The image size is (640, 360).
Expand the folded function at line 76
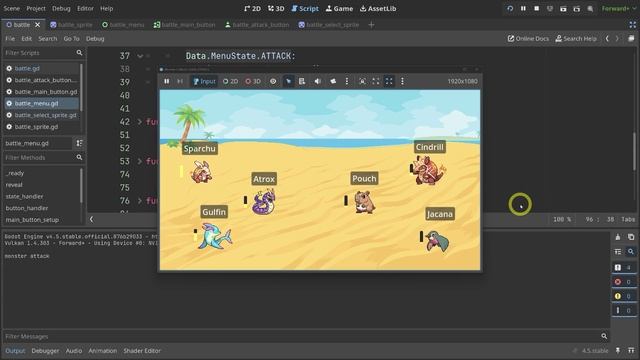click(x=140, y=201)
